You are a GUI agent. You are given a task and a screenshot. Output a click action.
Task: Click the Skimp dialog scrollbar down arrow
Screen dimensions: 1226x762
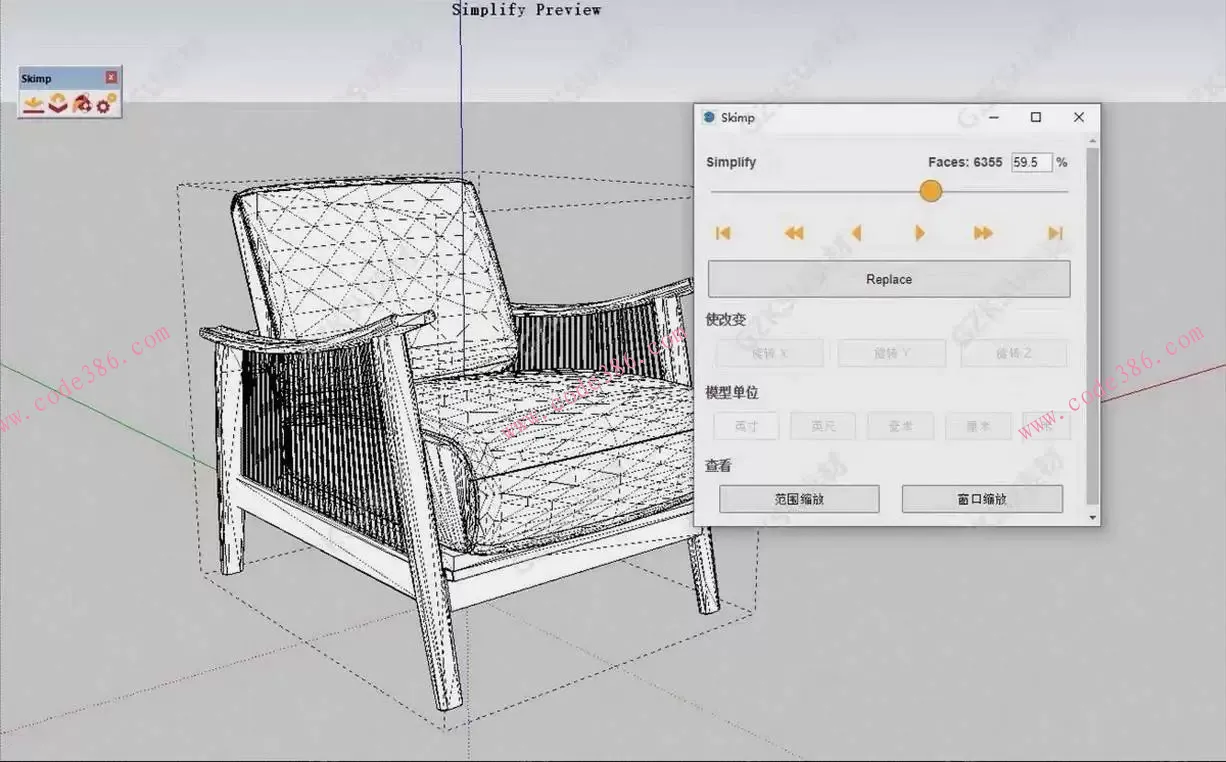(x=1093, y=518)
